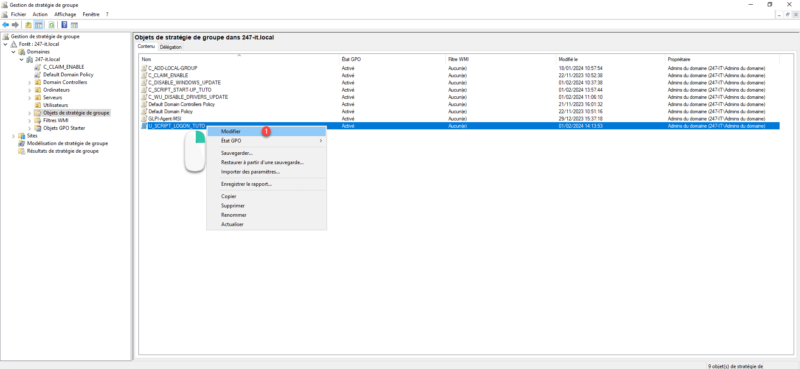Viewport: 800px width, 369px height.
Task: Click the Objets GPO Starter folder icon
Action: [38, 128]
